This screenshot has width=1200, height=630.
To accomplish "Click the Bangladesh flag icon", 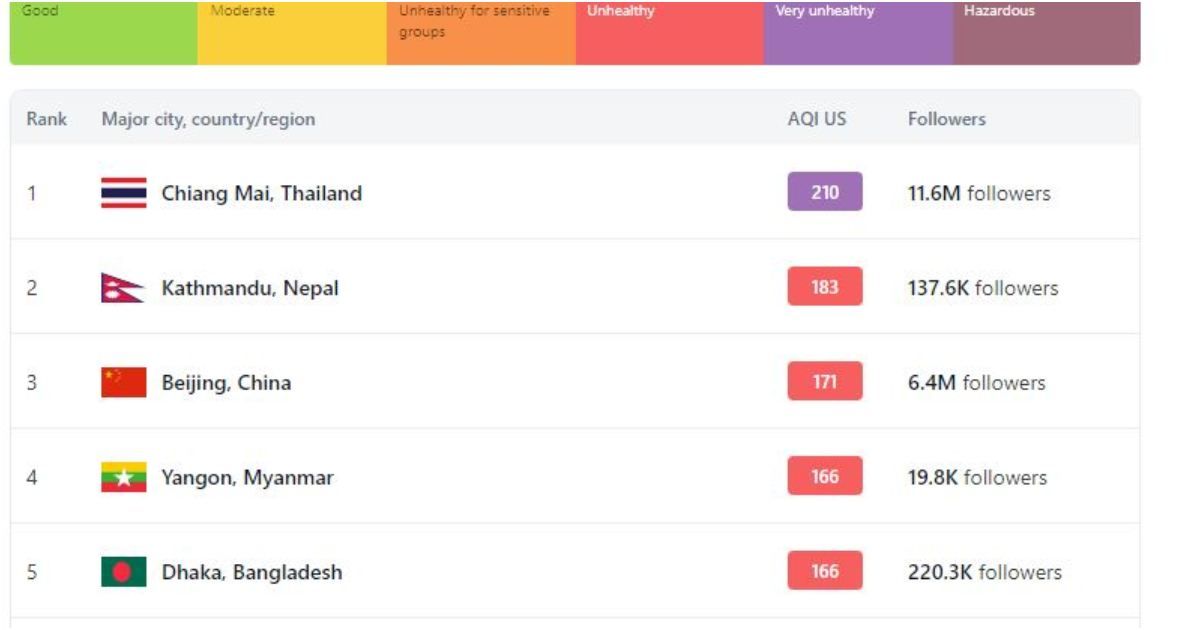I will tap(123, 572).
